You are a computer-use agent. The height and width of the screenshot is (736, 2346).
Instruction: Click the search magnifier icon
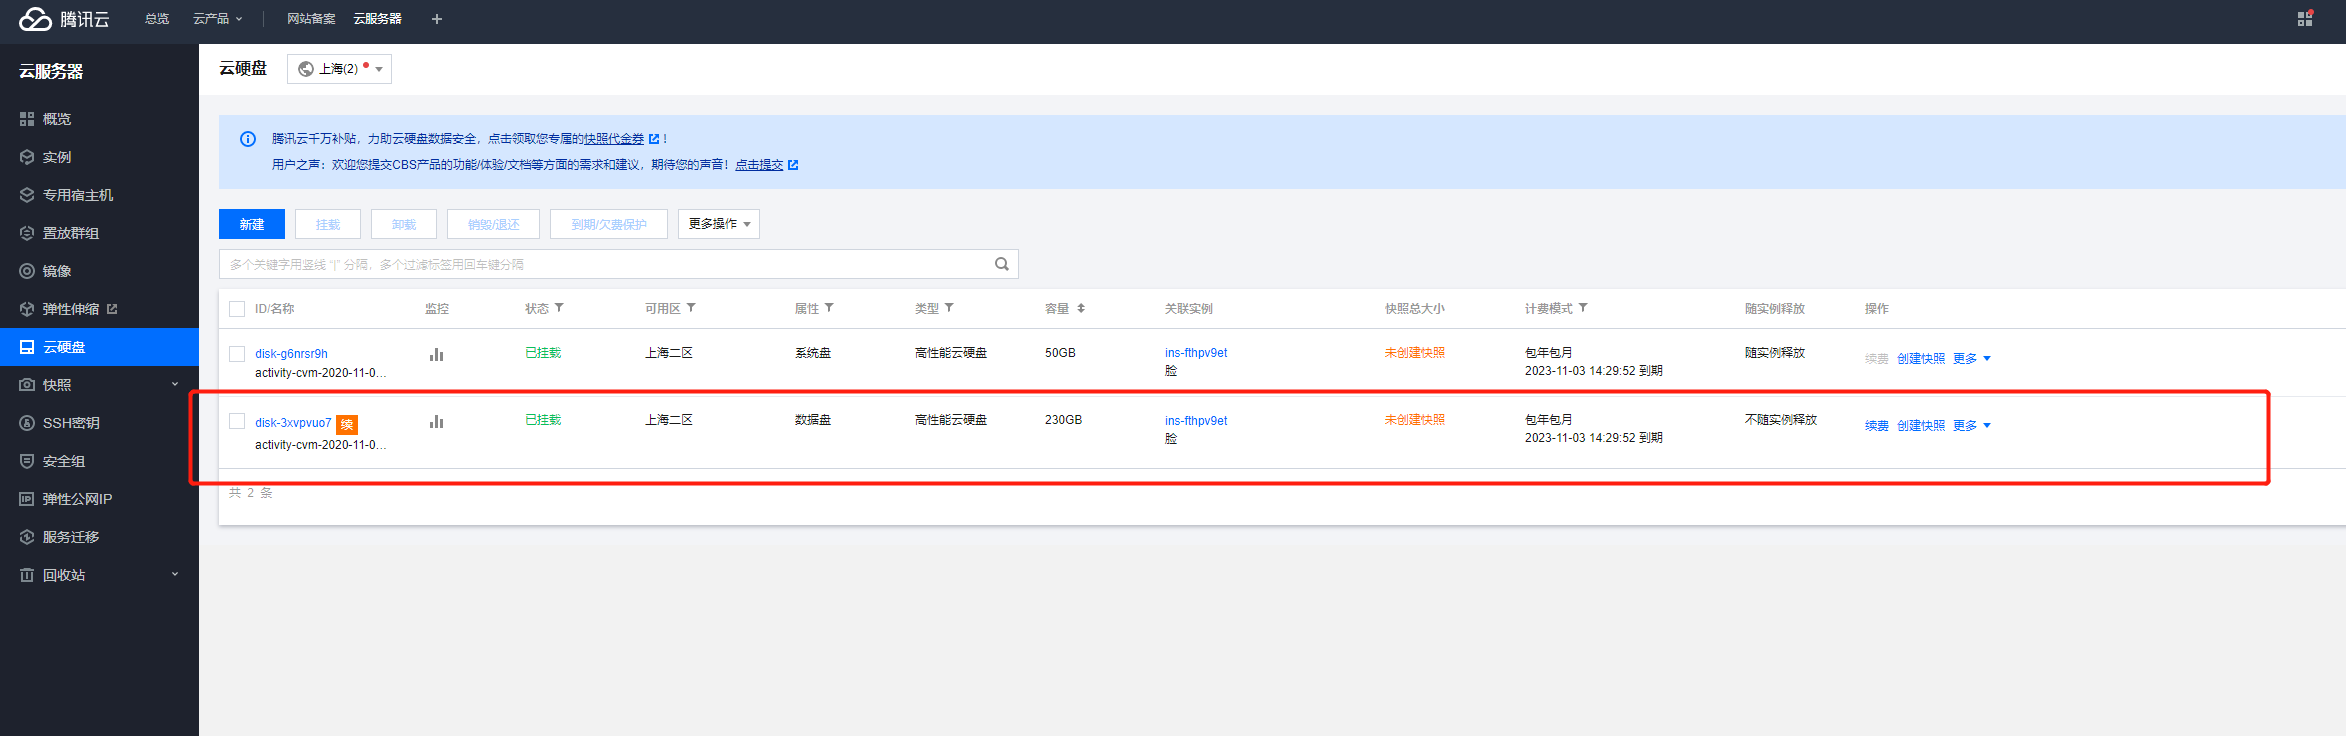1002,264
